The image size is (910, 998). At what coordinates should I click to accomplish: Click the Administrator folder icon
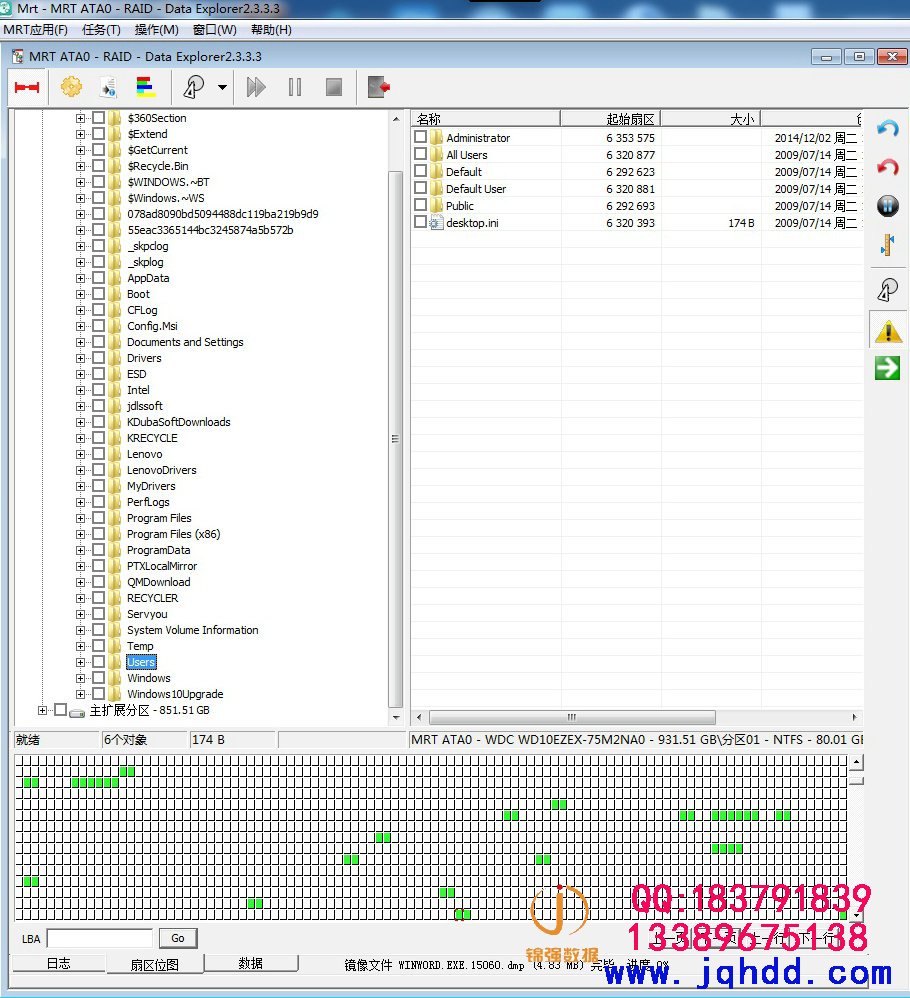(x=436, y=137)
